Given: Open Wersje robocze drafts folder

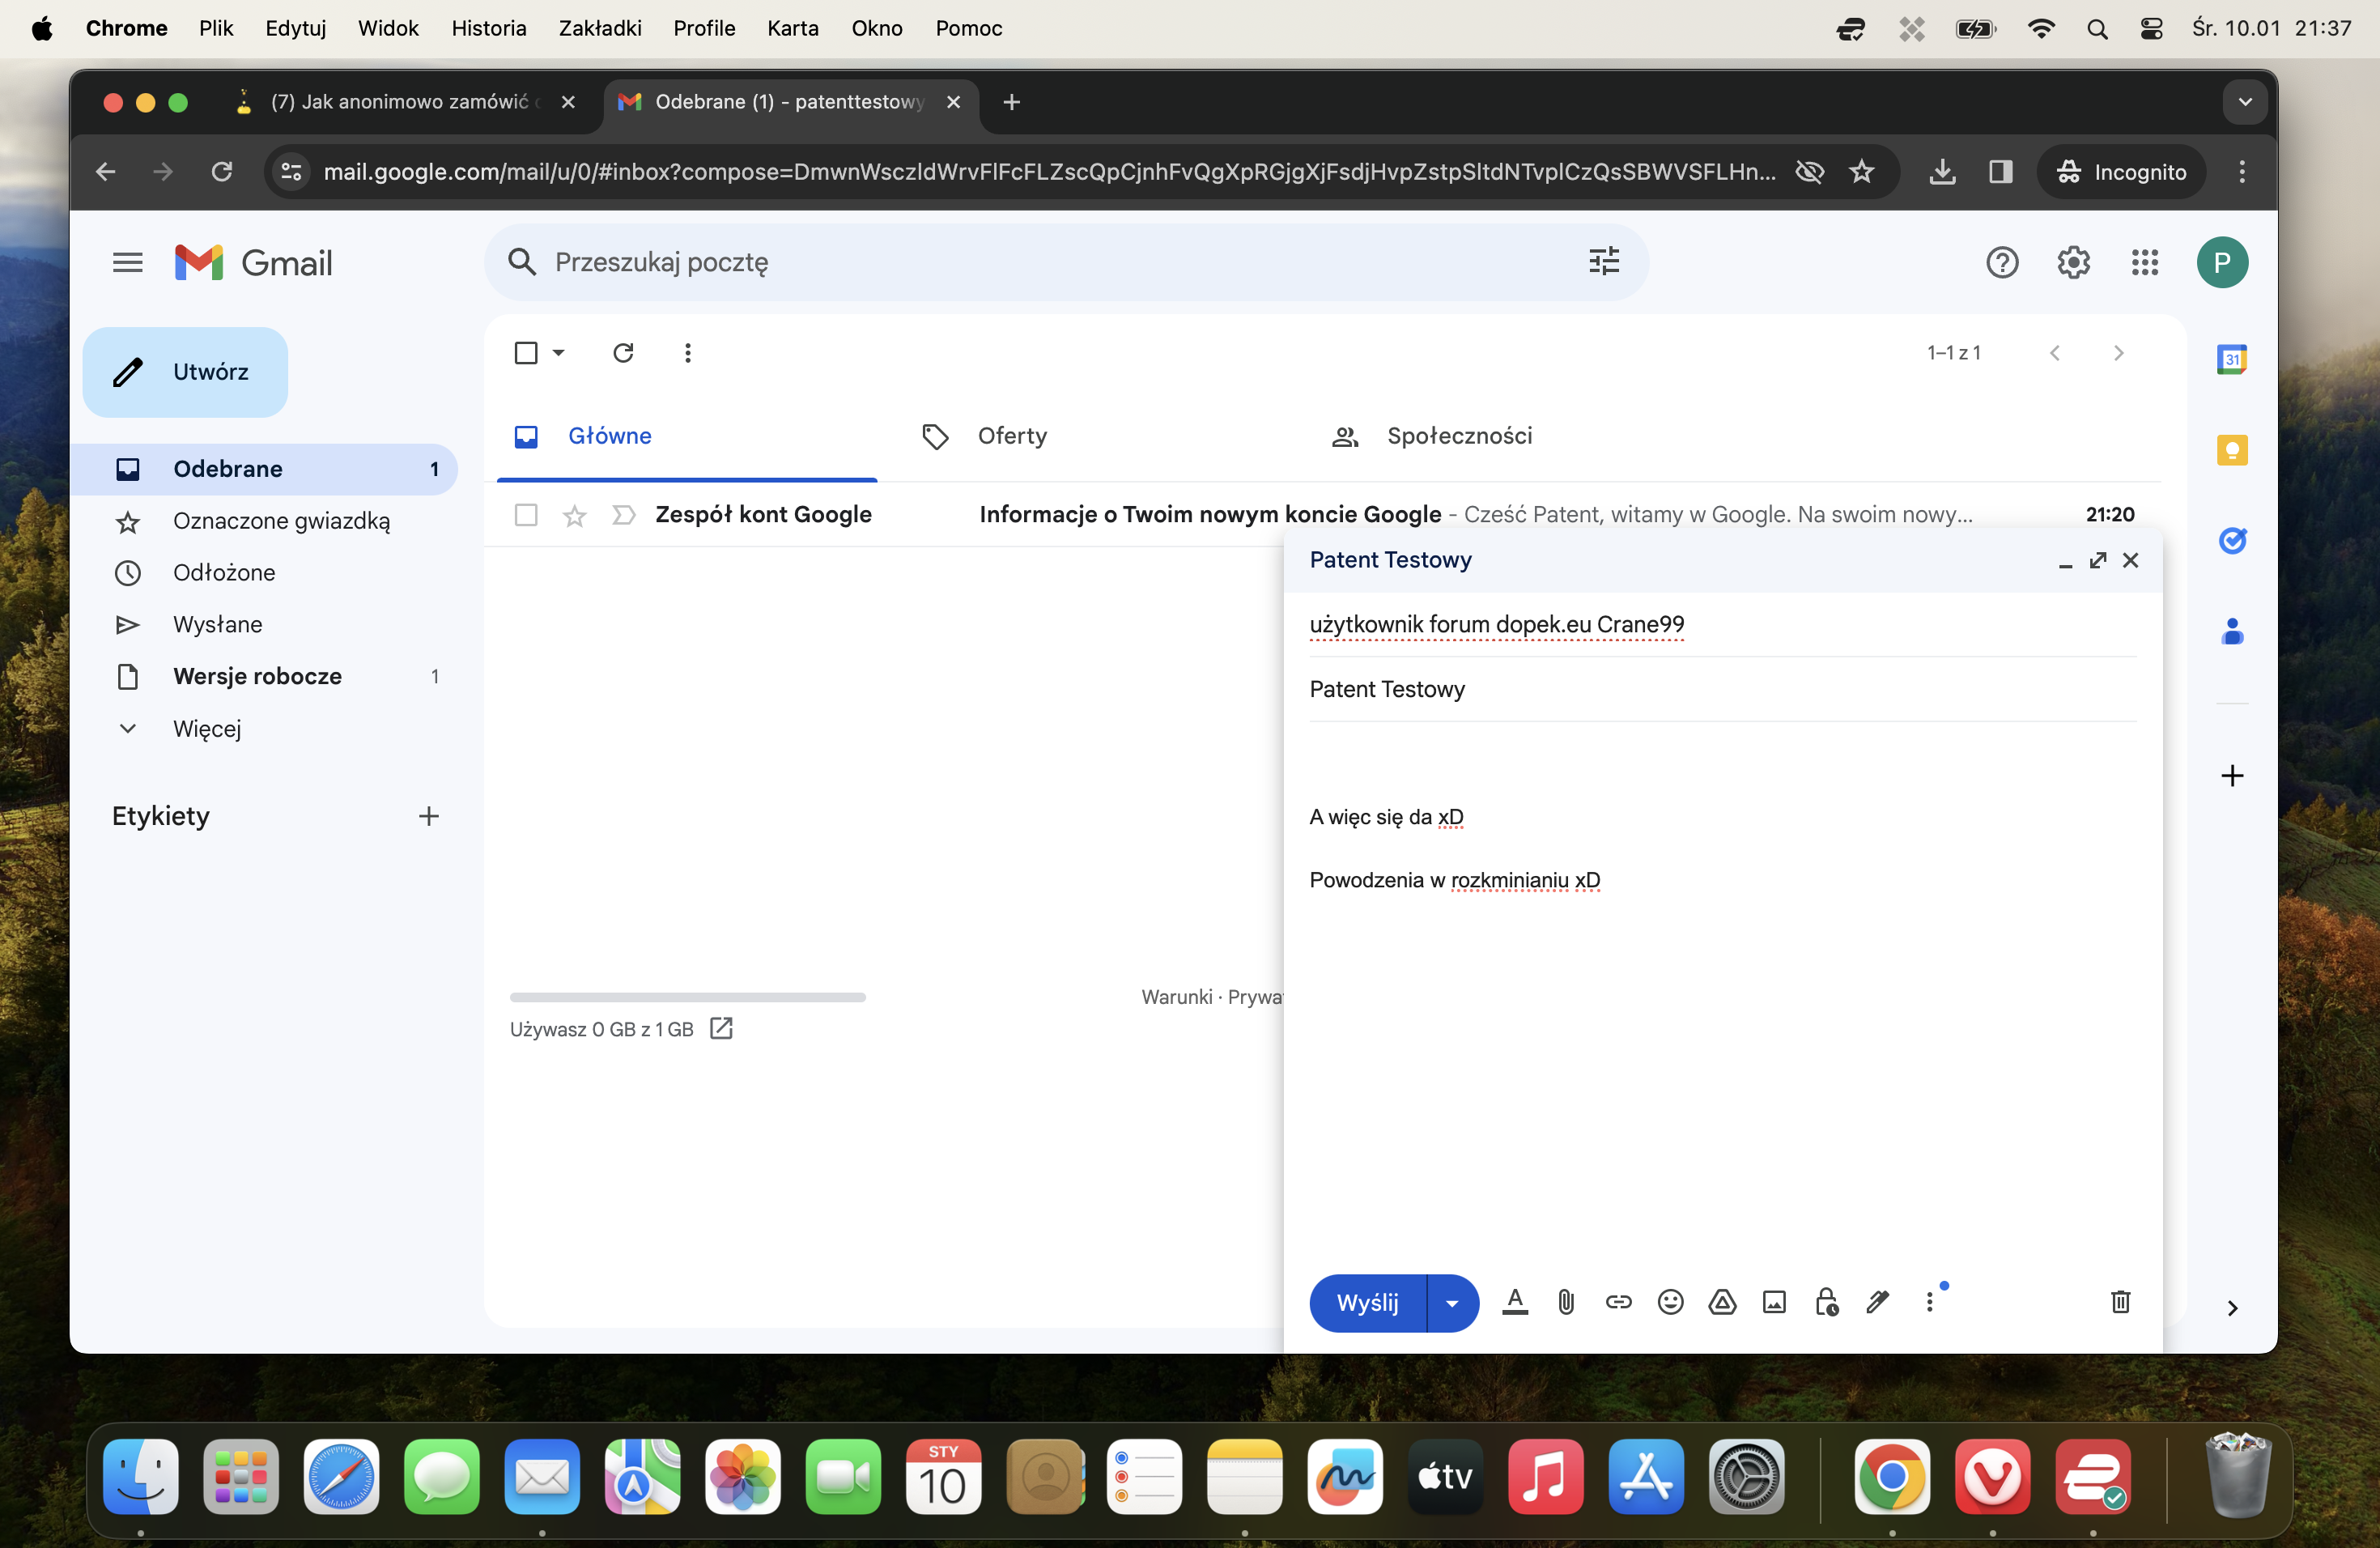Looking at the screenshot, I should (264, 677).
